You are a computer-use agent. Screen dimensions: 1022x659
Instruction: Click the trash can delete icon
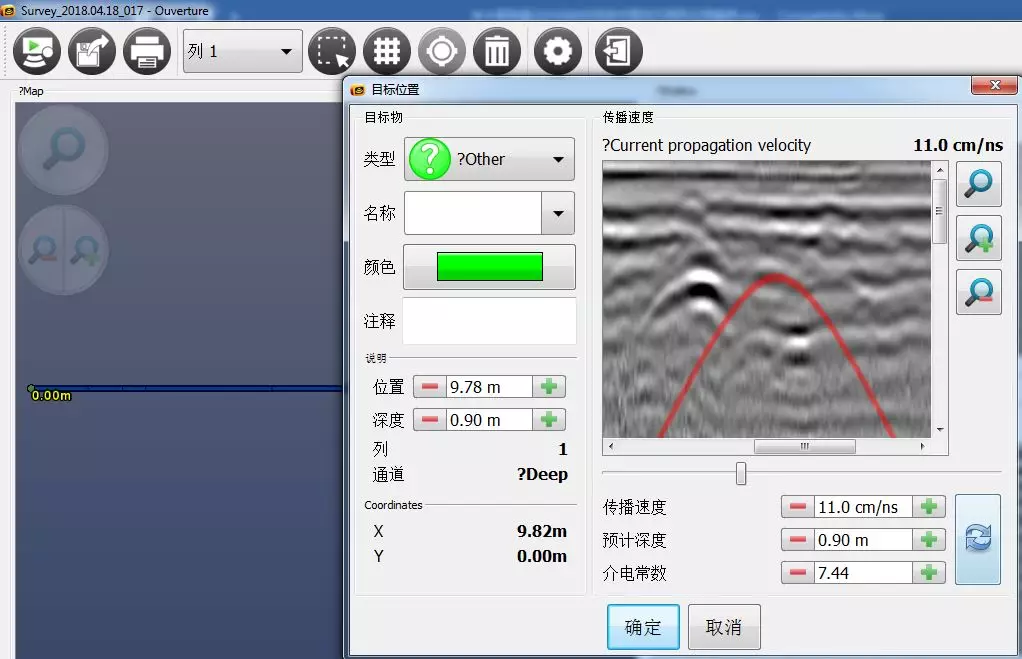(496, 50)
